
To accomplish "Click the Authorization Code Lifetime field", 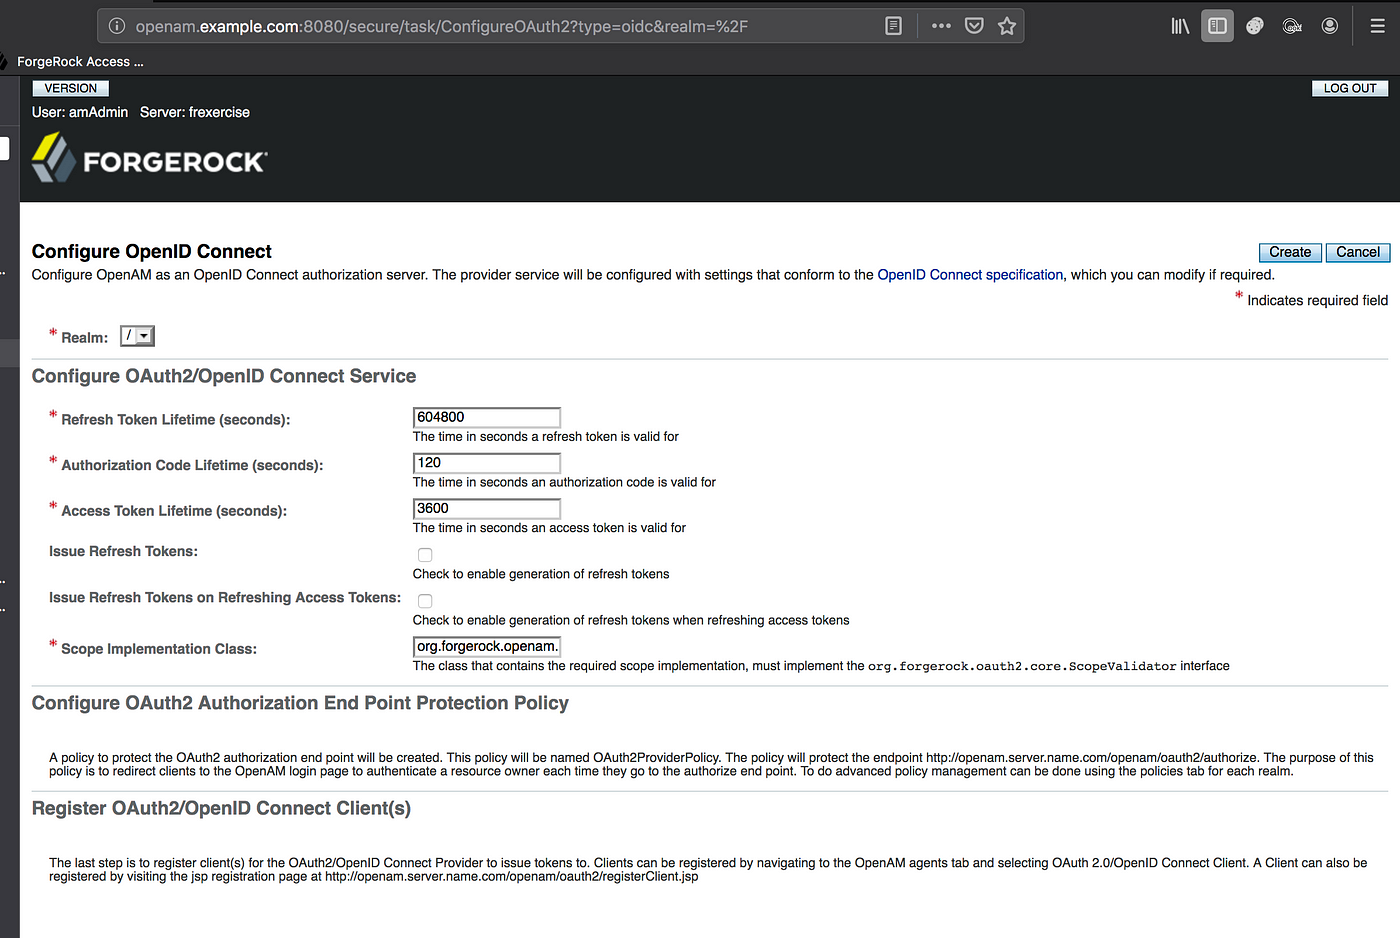I will pyautogui.click(x=487, y=463).
